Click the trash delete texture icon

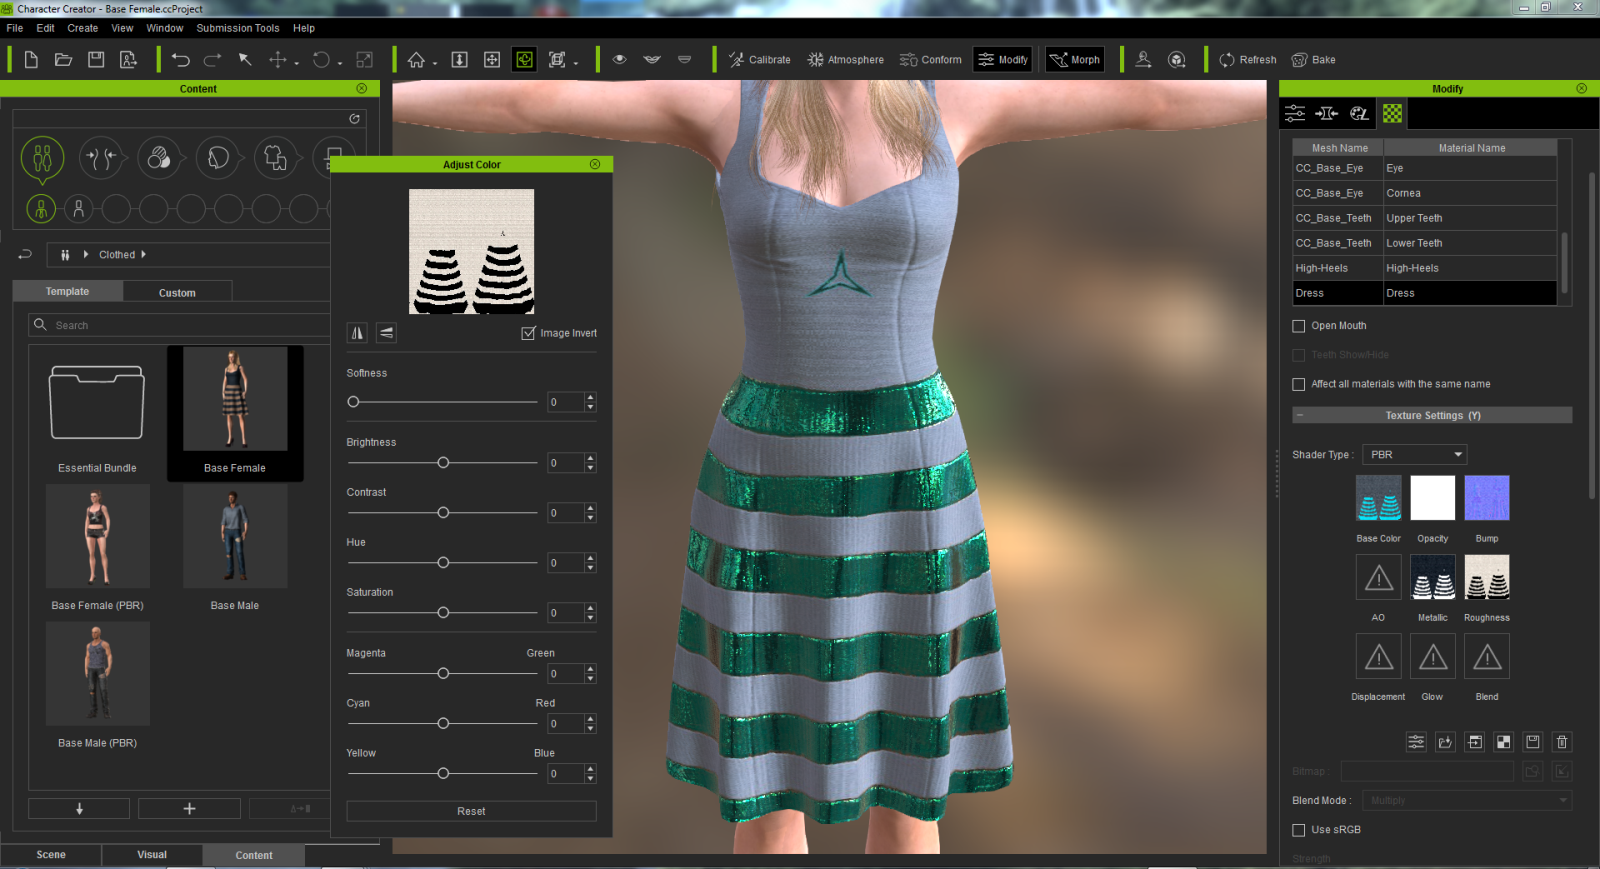tap(1562, 742)
